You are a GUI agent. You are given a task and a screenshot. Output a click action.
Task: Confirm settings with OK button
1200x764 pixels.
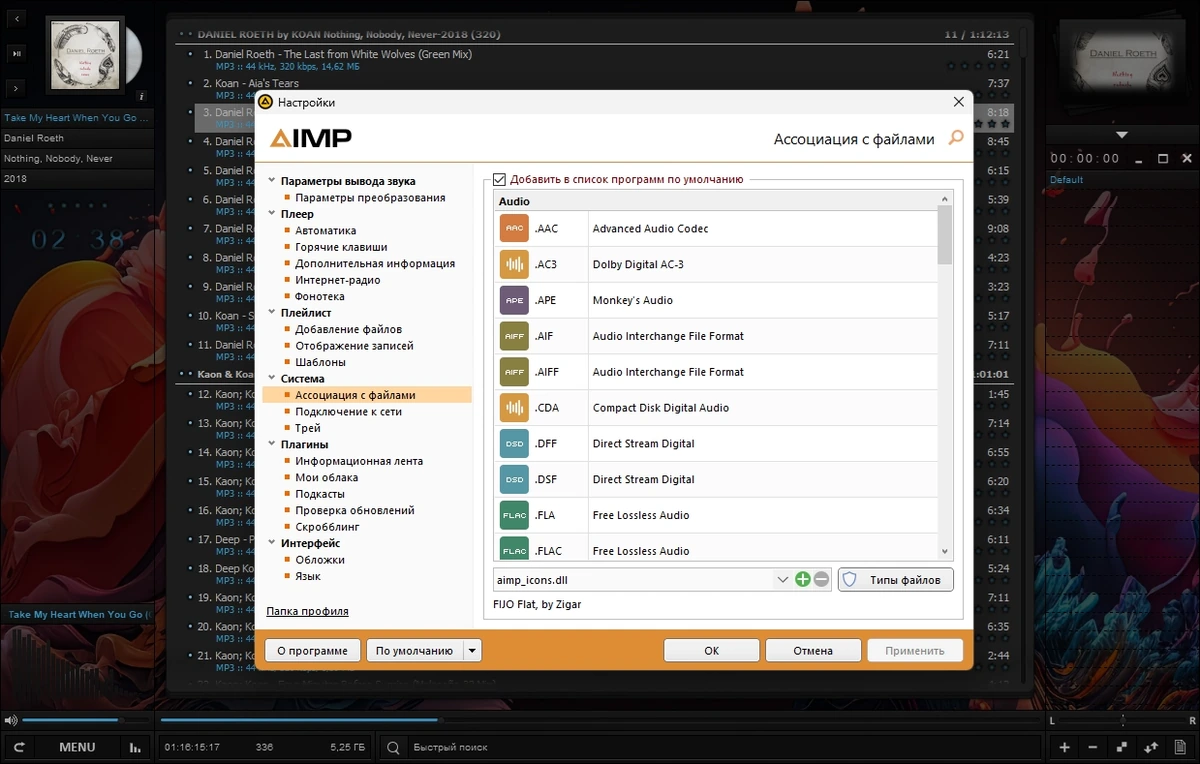click(x=712, y=651)
